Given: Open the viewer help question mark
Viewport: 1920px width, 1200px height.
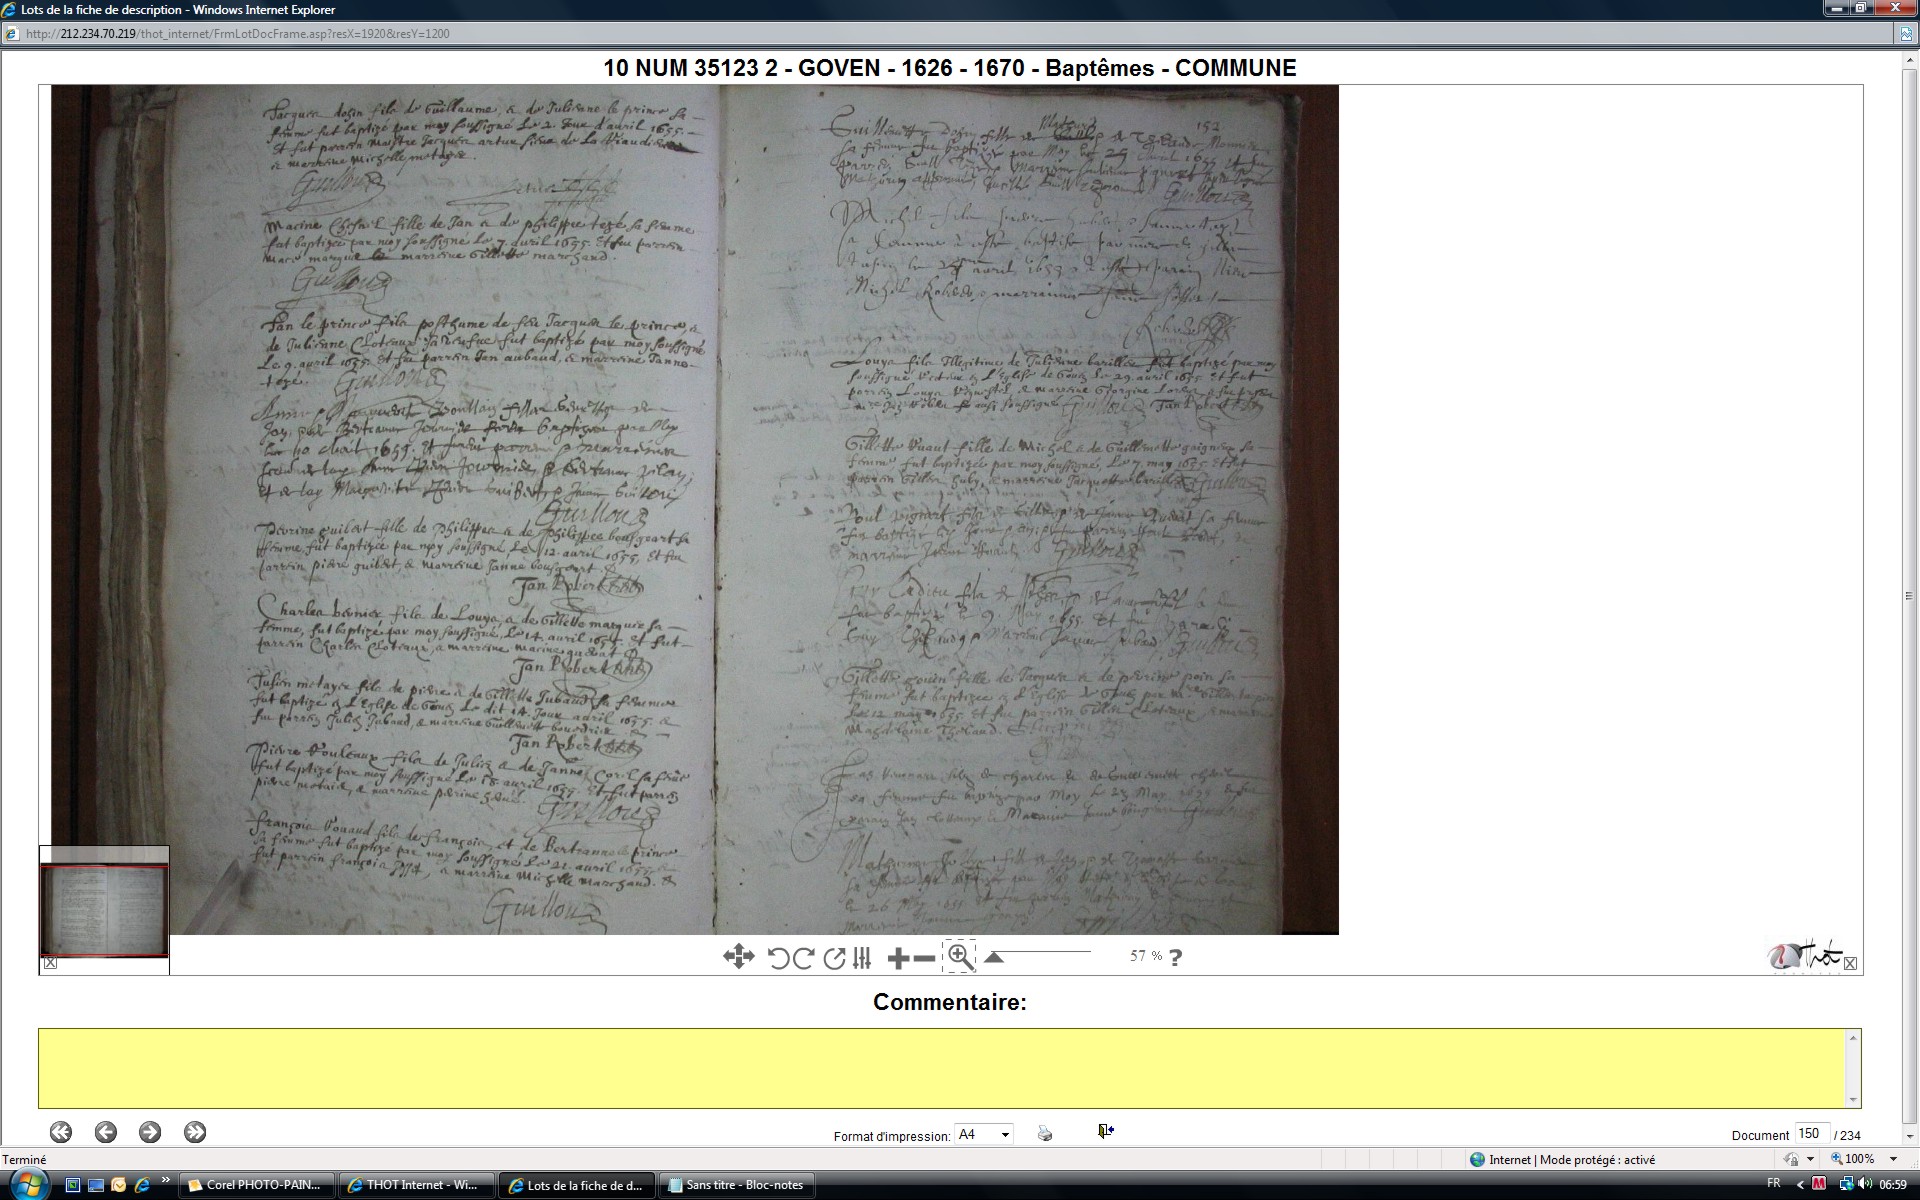Looking at the screenshot, I should (x=1175, y=957).
